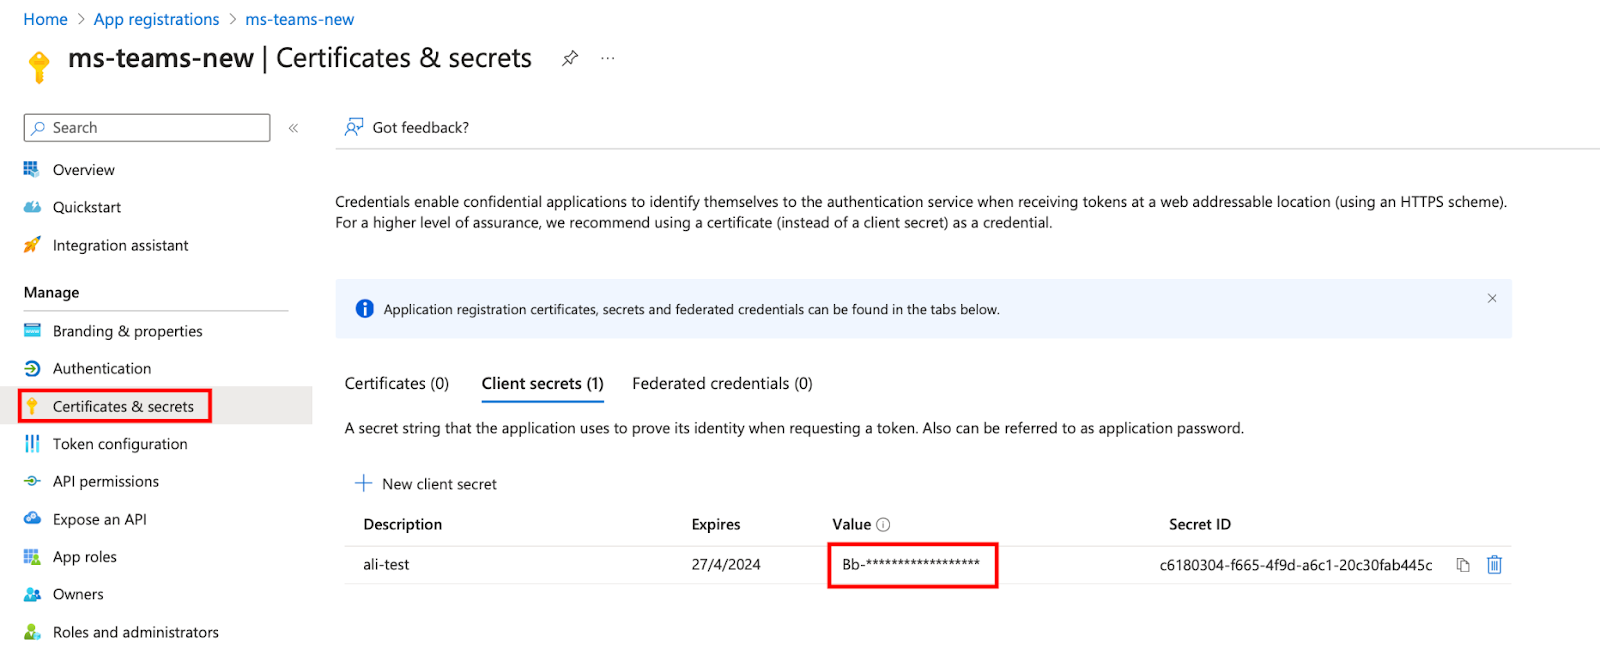Click the feedback person icon
The image size is (1600, 658).
click(354, 127)
